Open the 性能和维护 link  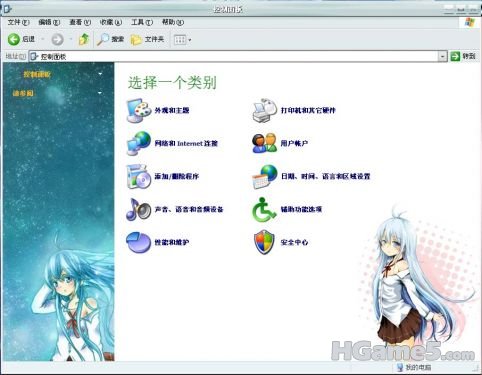point(172,242)
